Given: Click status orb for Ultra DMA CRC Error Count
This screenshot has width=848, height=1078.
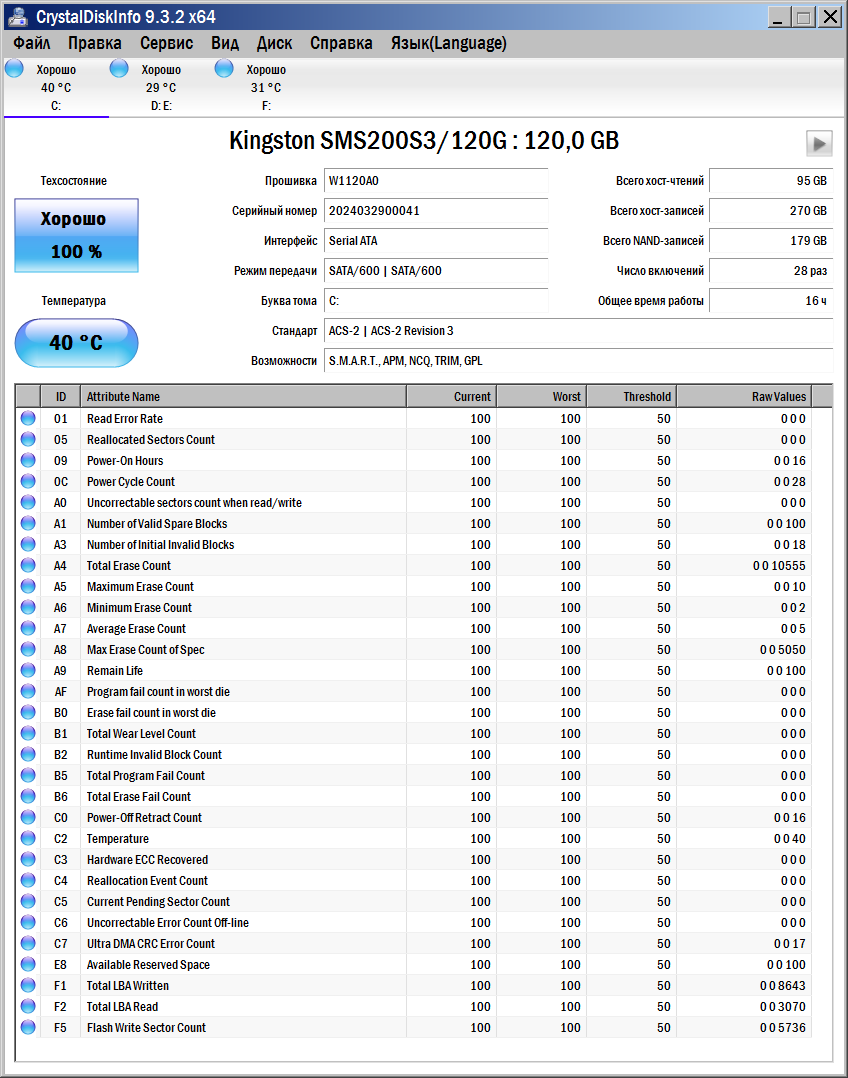Looking at the screenshot, I should [28, 943].
